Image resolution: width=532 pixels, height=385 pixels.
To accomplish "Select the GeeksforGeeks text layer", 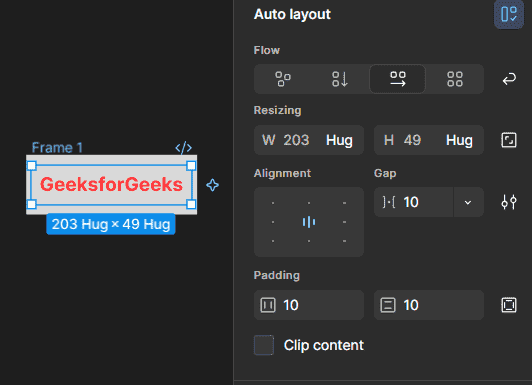I will point(111,185).
